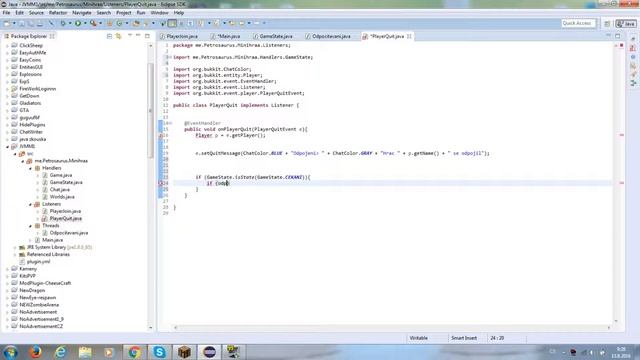Collapse the src folder node
Screen dimensions: 640x360
[15, 154]
